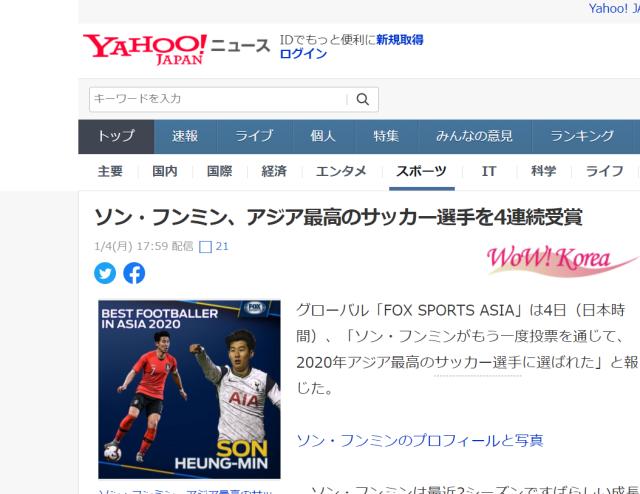Open the IT category

click(x=489, y=171)
